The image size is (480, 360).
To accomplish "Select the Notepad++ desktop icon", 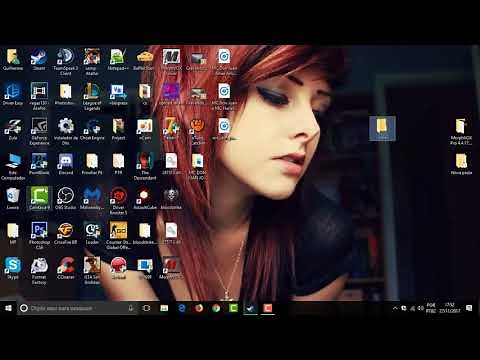I will tap(118, 59).
